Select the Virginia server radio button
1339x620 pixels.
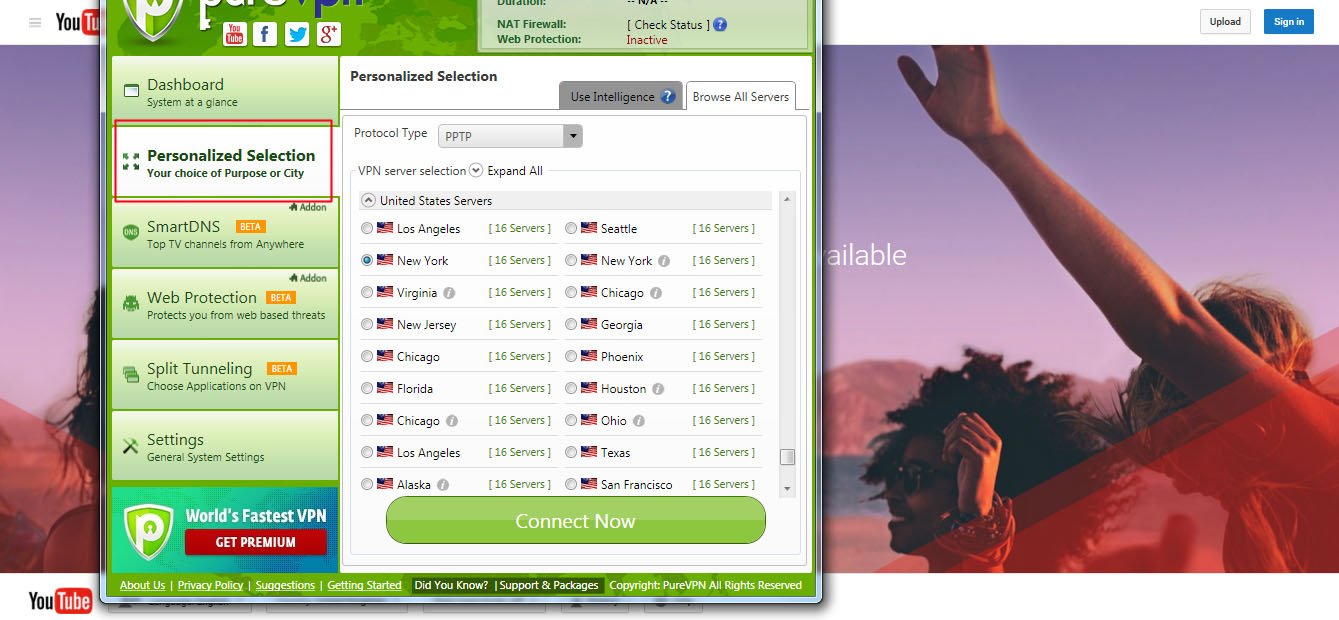[x=367, y=292]
